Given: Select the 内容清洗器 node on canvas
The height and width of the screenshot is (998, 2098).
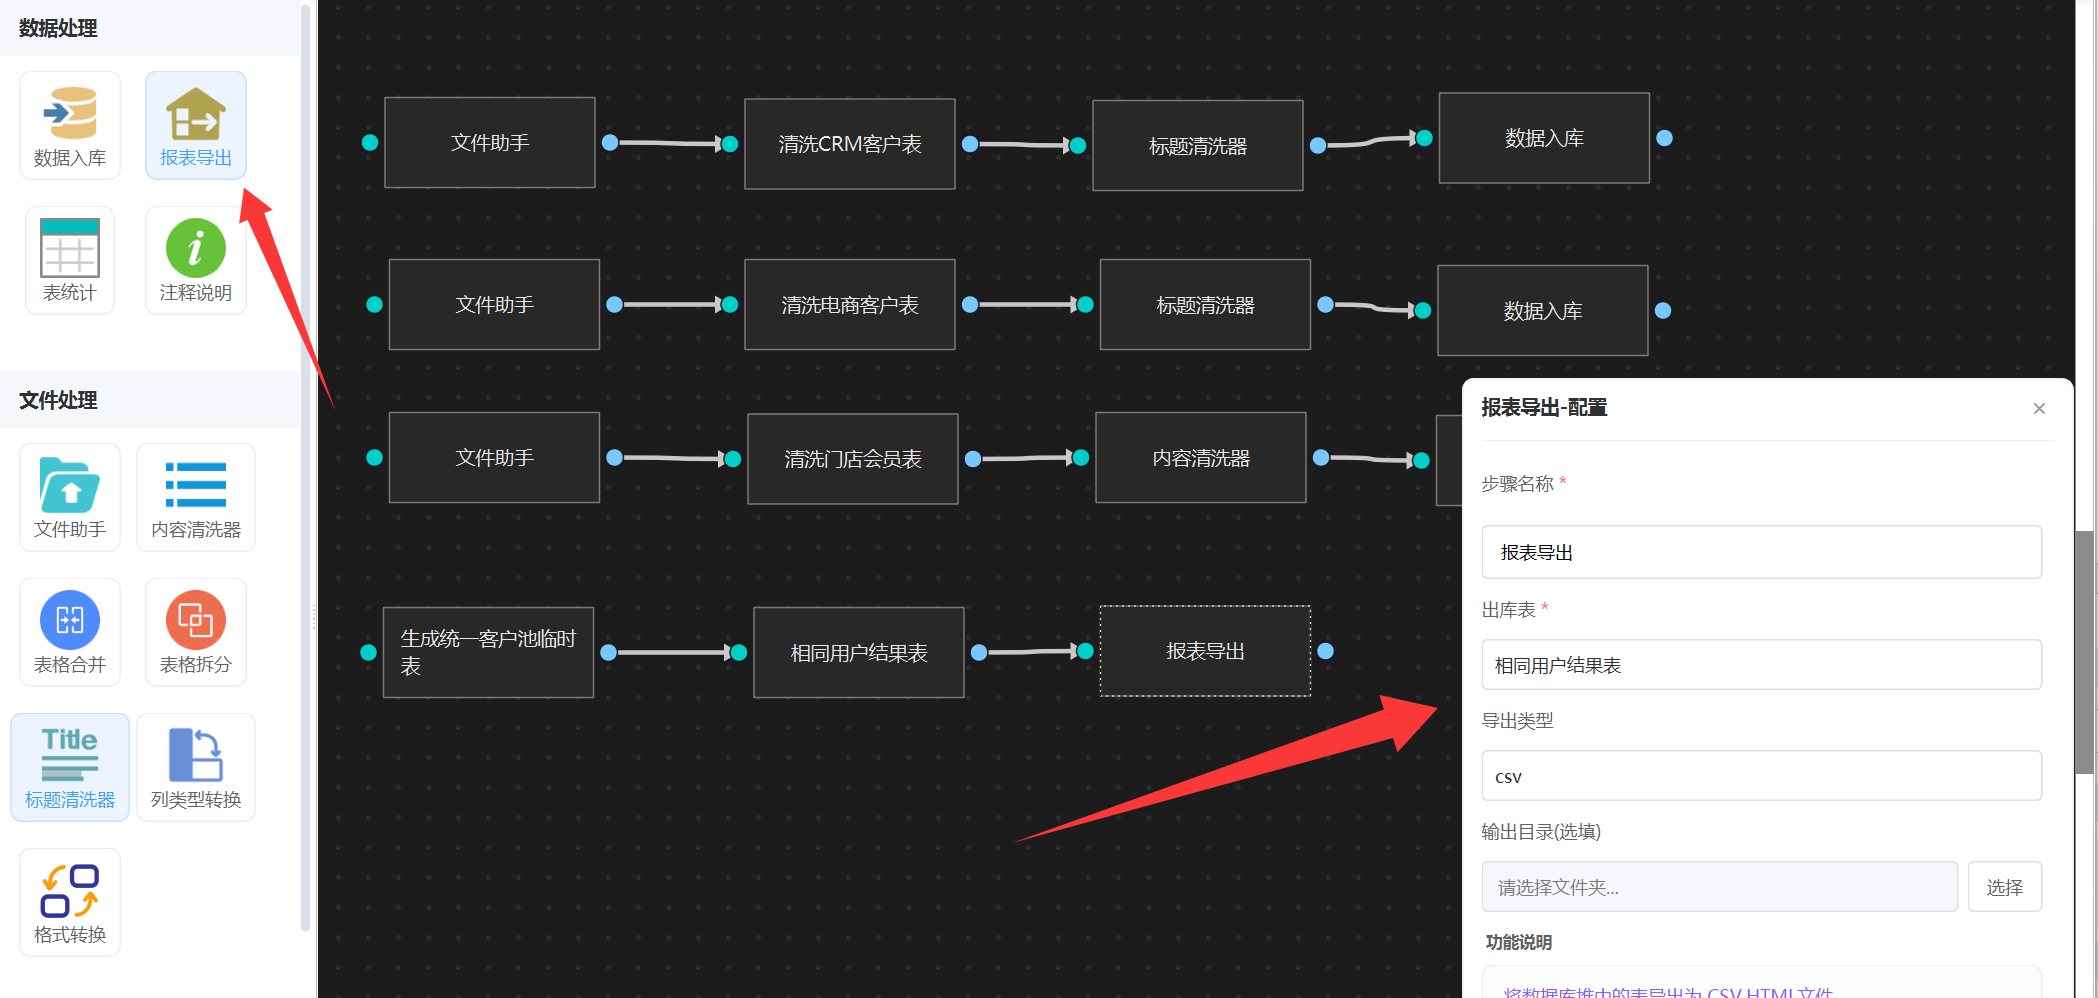Looking at the screenshot, I should pyautogui.click(x=1201, y=458).
